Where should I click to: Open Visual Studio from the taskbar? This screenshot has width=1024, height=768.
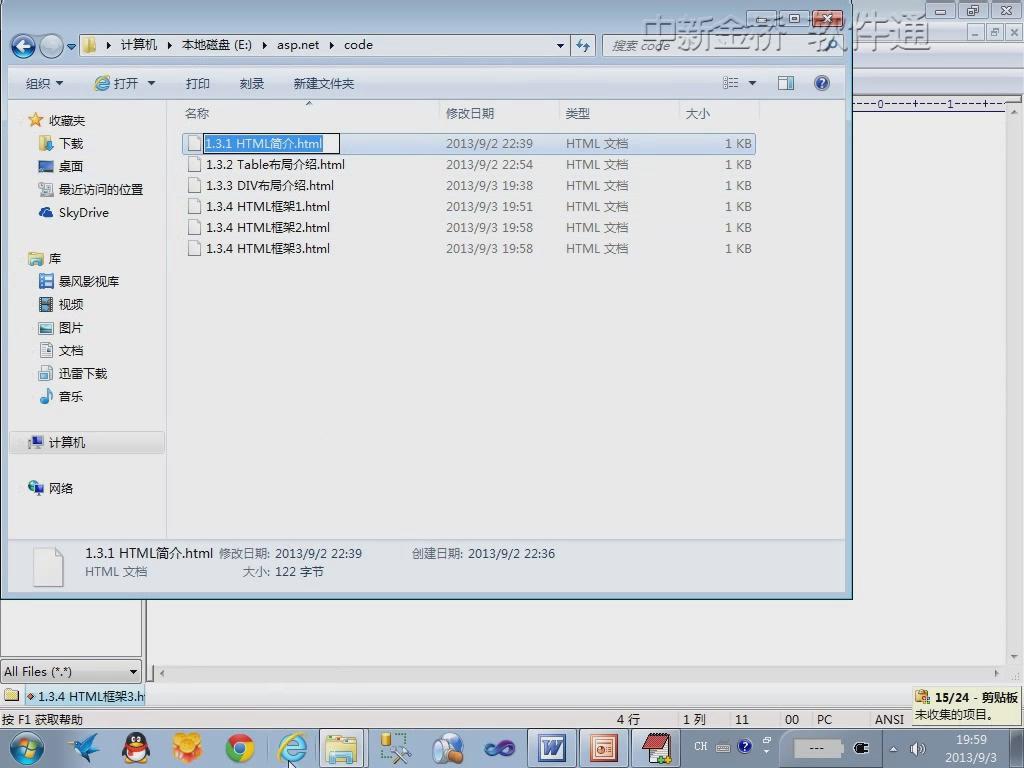pyautogui.click(x=500, y=748)
